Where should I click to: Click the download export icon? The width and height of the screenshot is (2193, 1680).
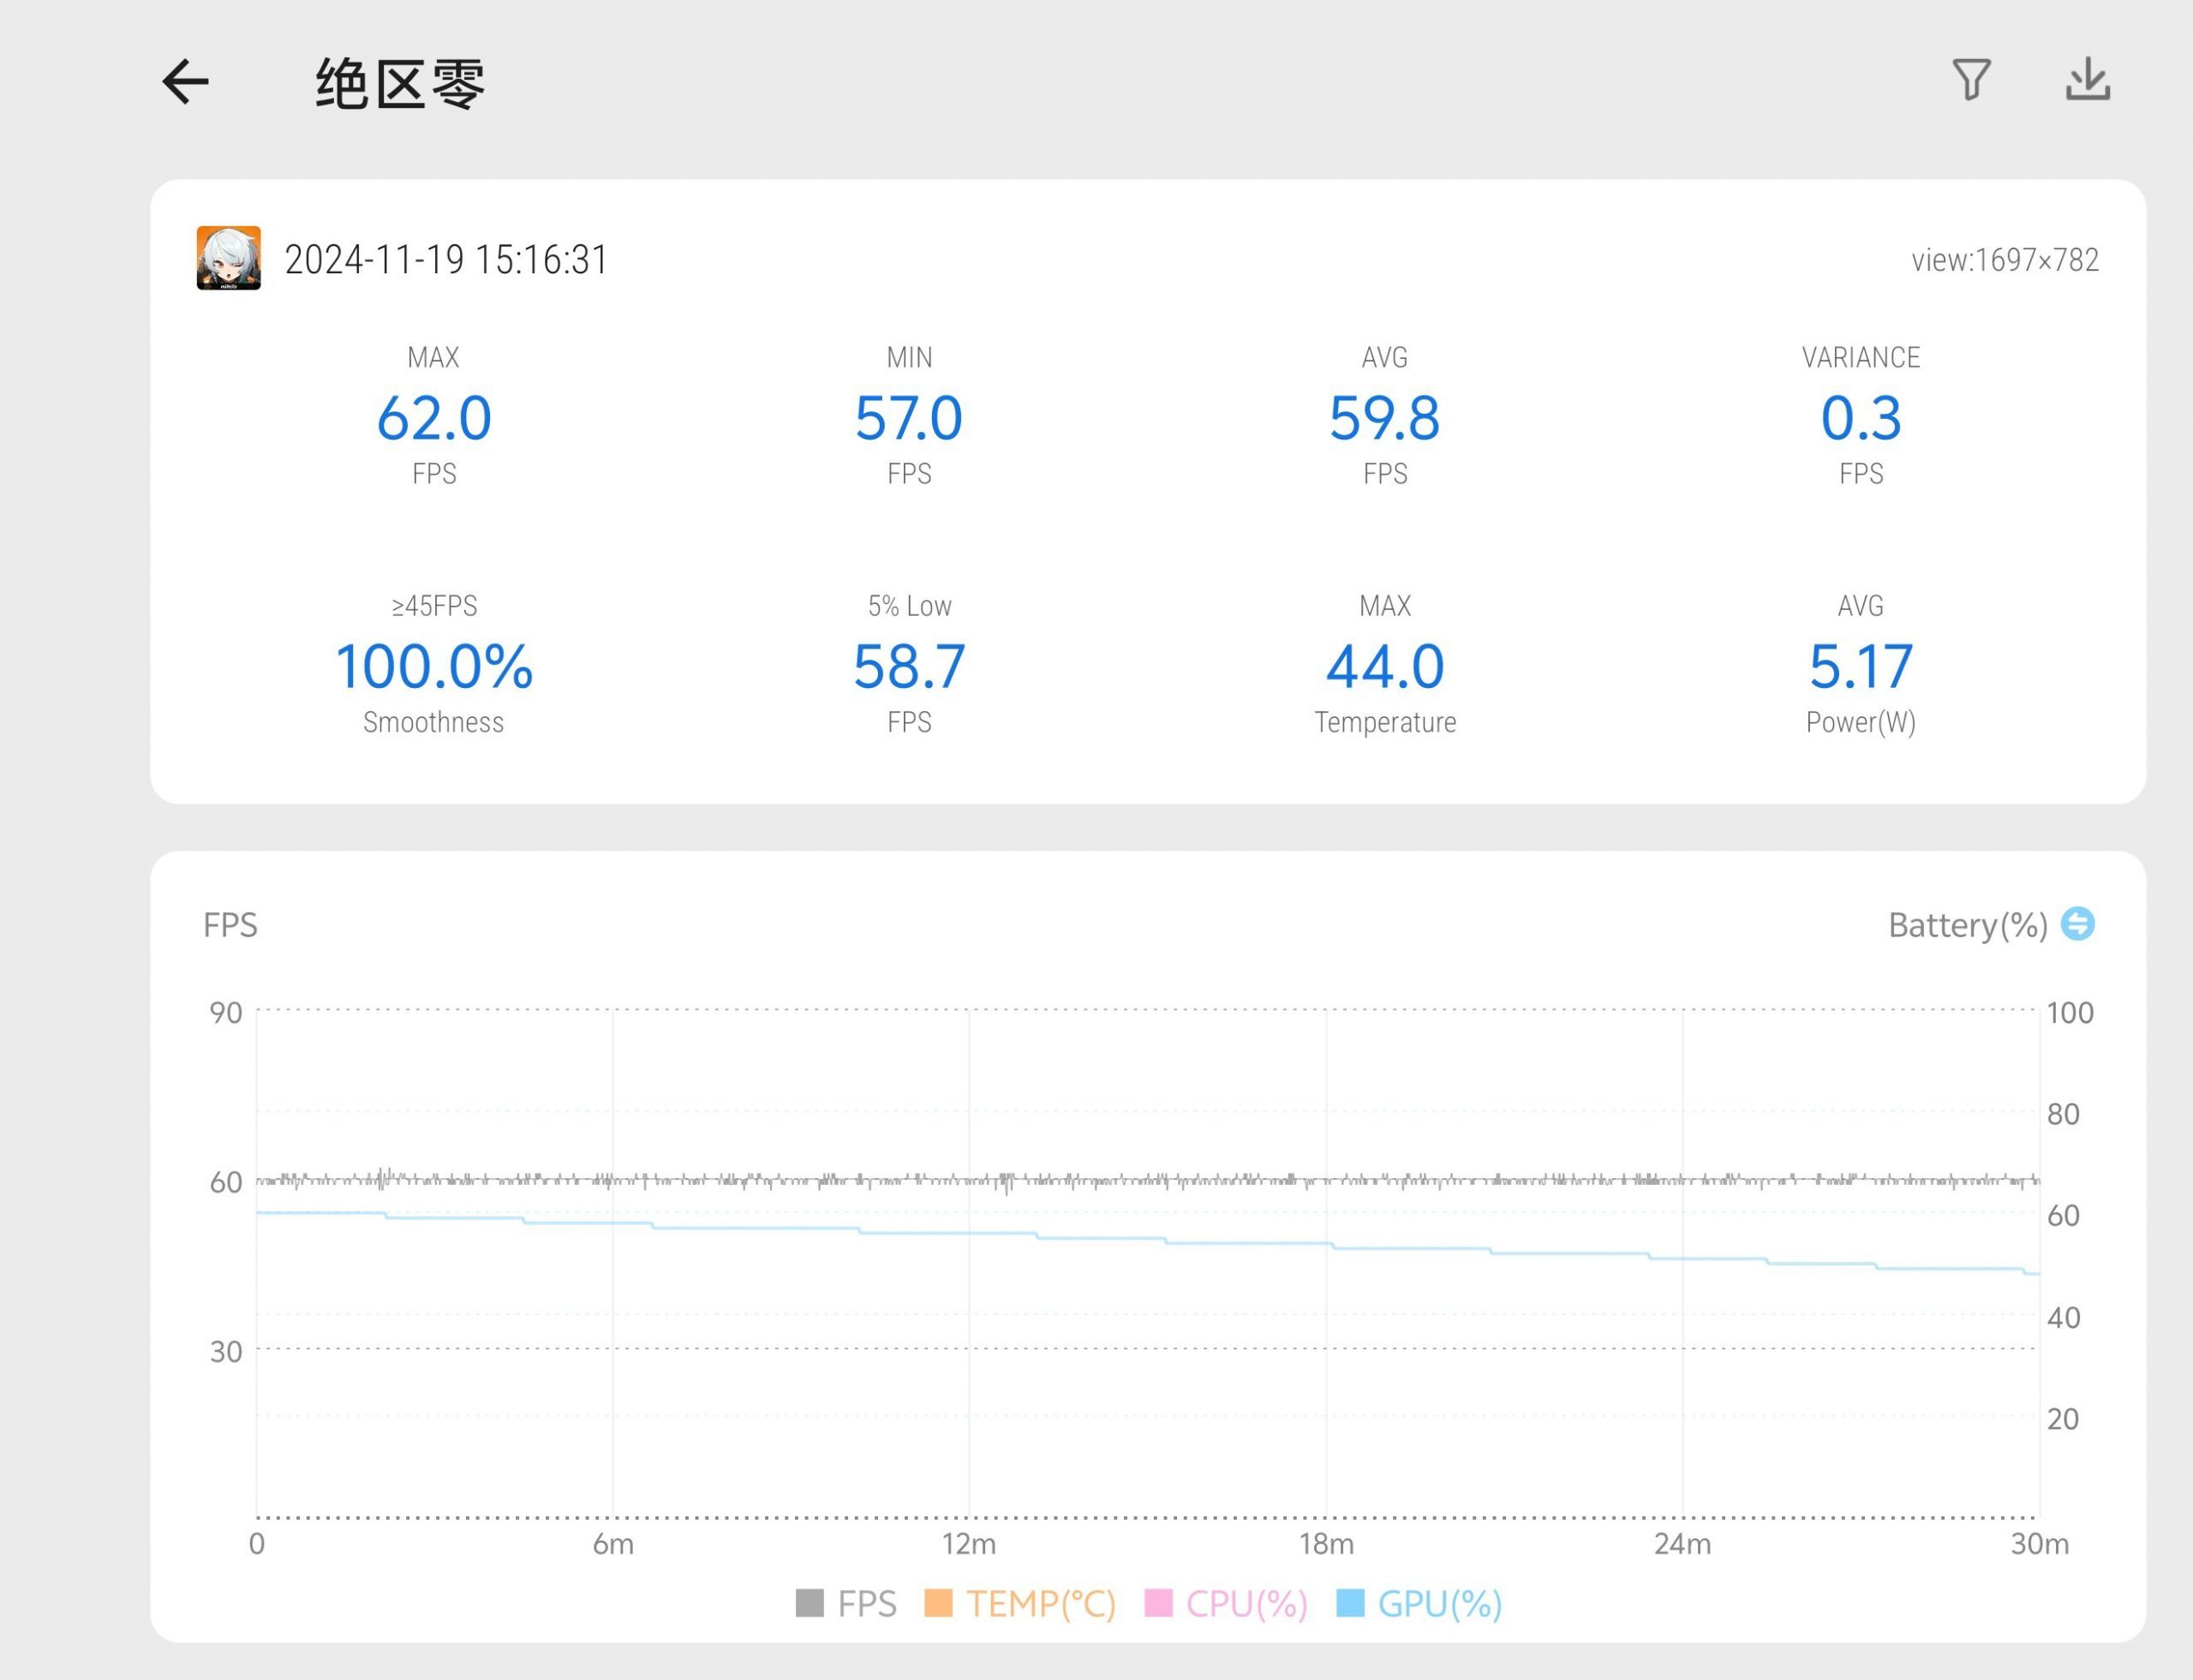coord(2088,80)
